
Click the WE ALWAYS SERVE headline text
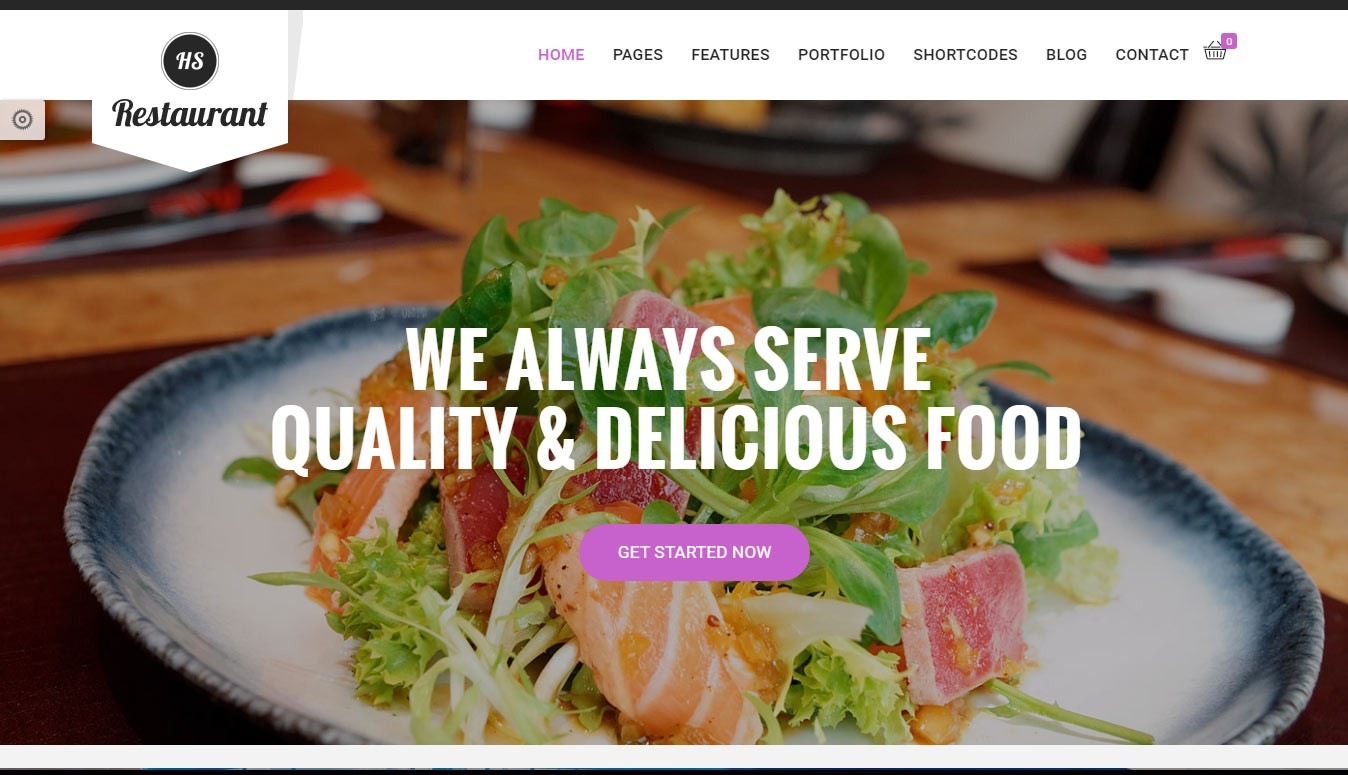(x=668, y=360)
